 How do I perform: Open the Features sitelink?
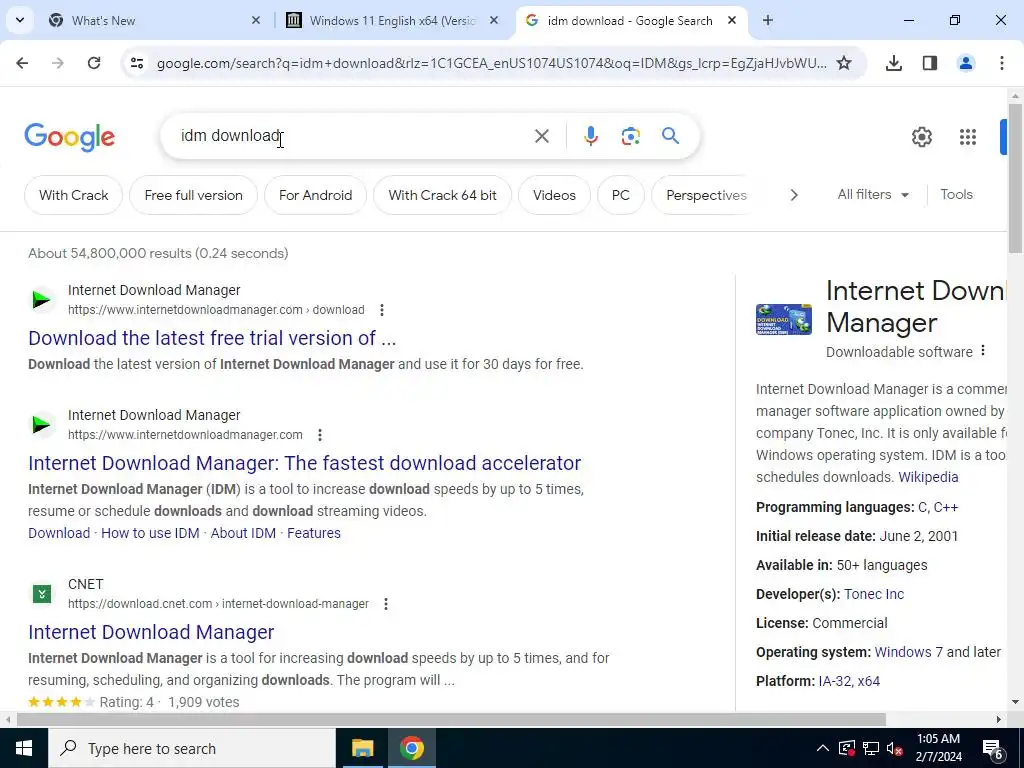pyautogui.click(x=313, y=533)
